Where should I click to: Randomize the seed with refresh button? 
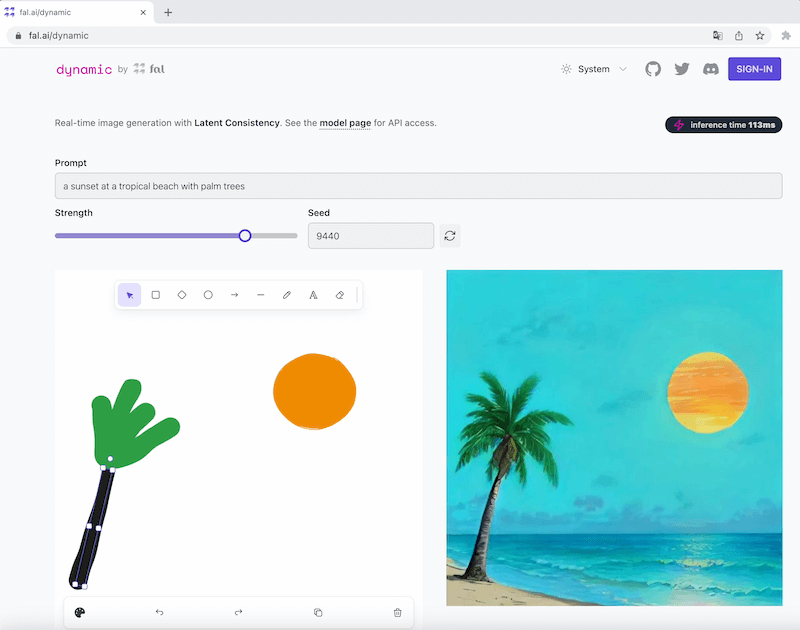pos(450,236)
